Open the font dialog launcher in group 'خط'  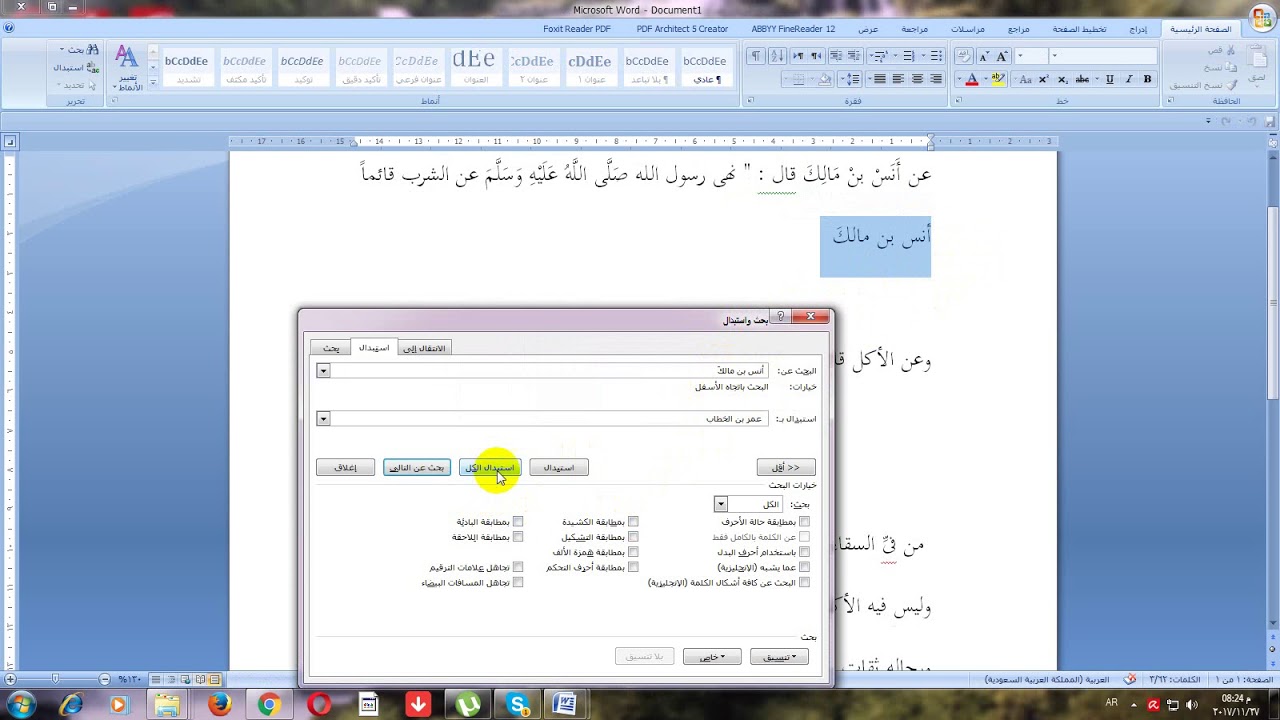[x=958, y=101]
